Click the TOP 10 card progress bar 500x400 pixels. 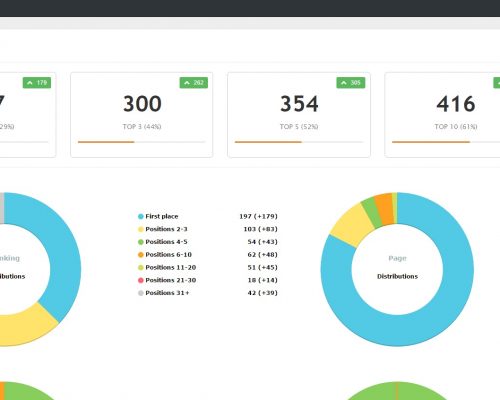click(x=446, y=142)
